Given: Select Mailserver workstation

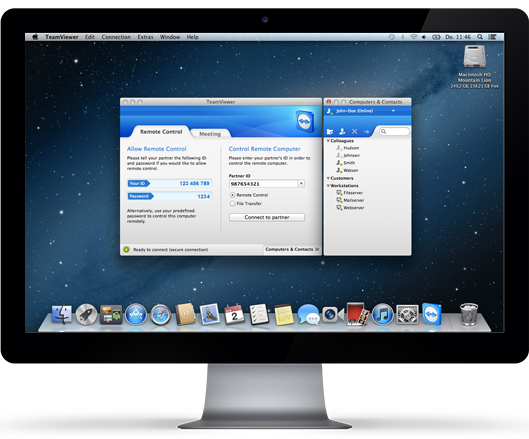Looking at the screenshot, I should point(350,200).
